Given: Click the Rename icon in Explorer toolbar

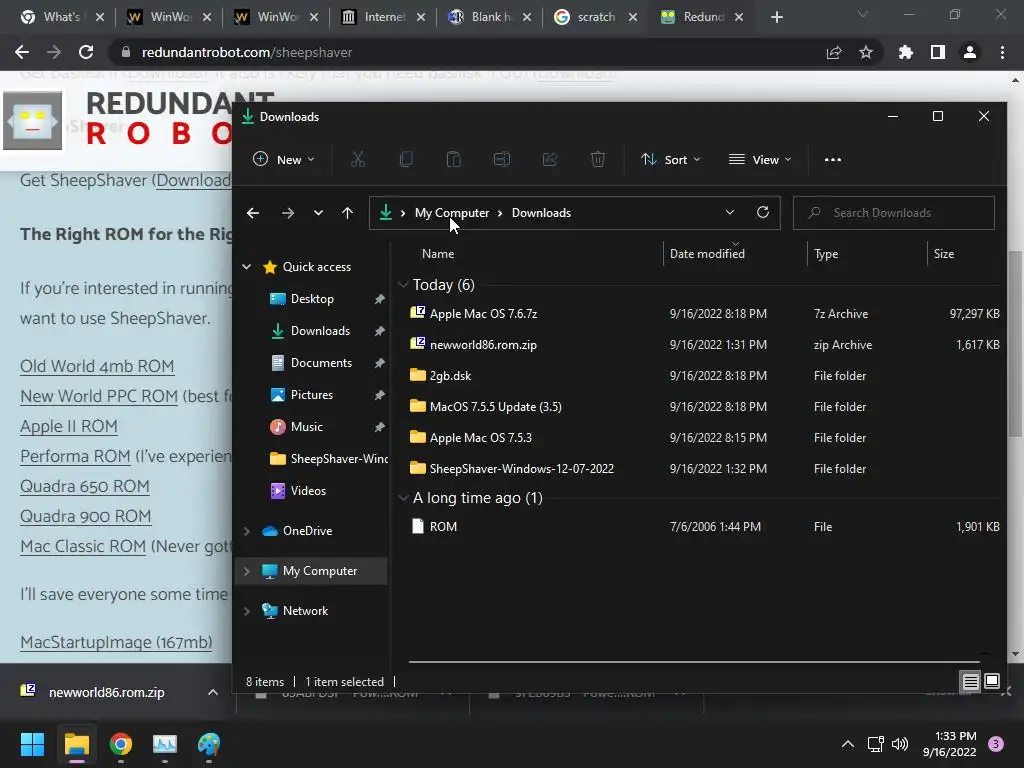Looking at the screenshot, I should click(x=502, y=159).
